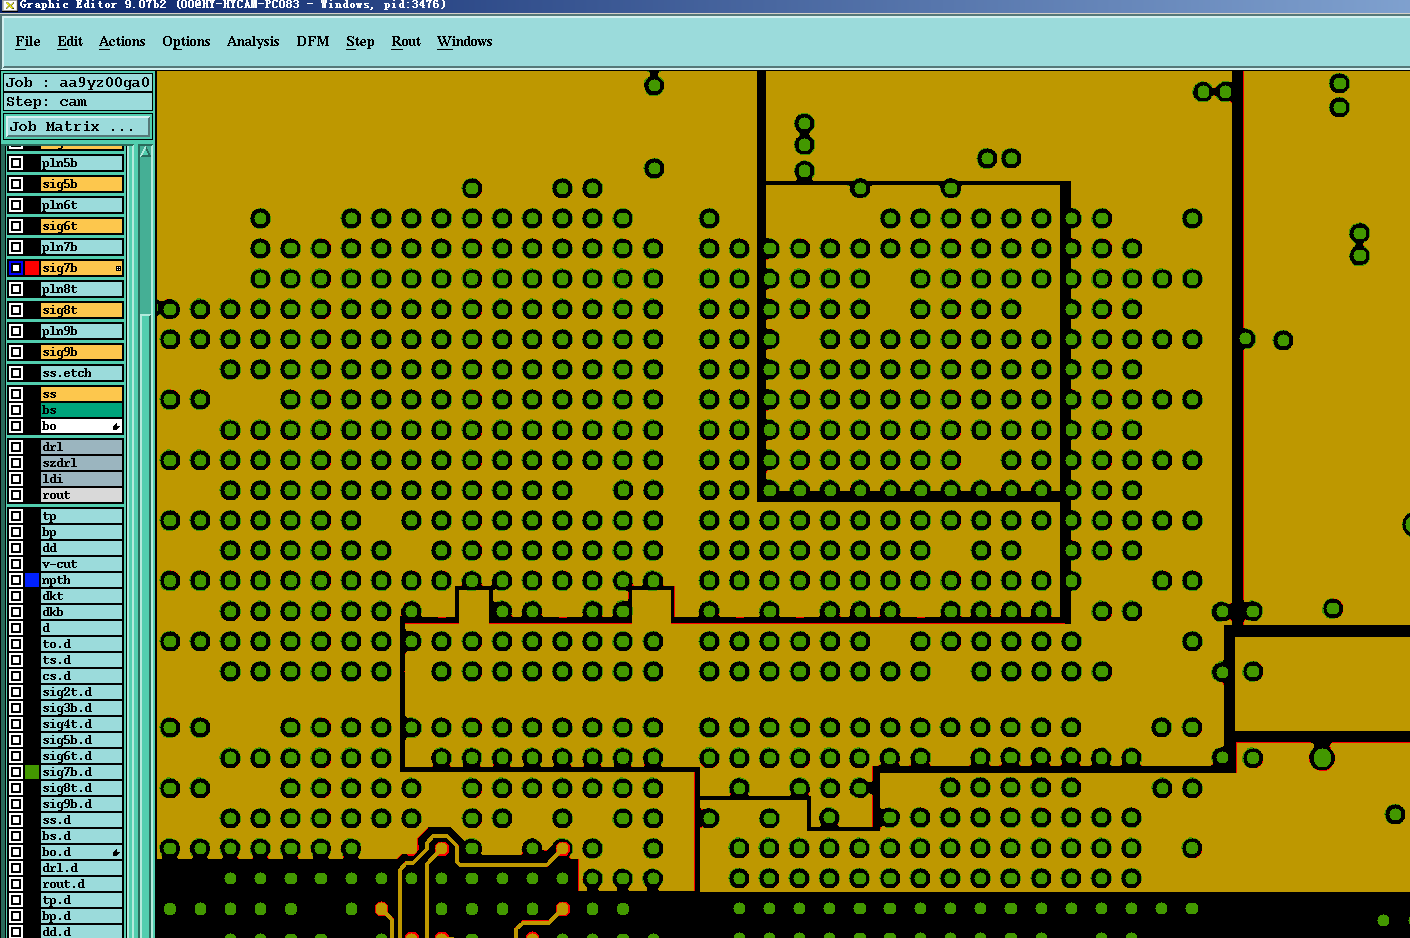Select the rout.d layer name
Image resolution: width=1410 pixels, height=938 pixels.
(81, 884)
